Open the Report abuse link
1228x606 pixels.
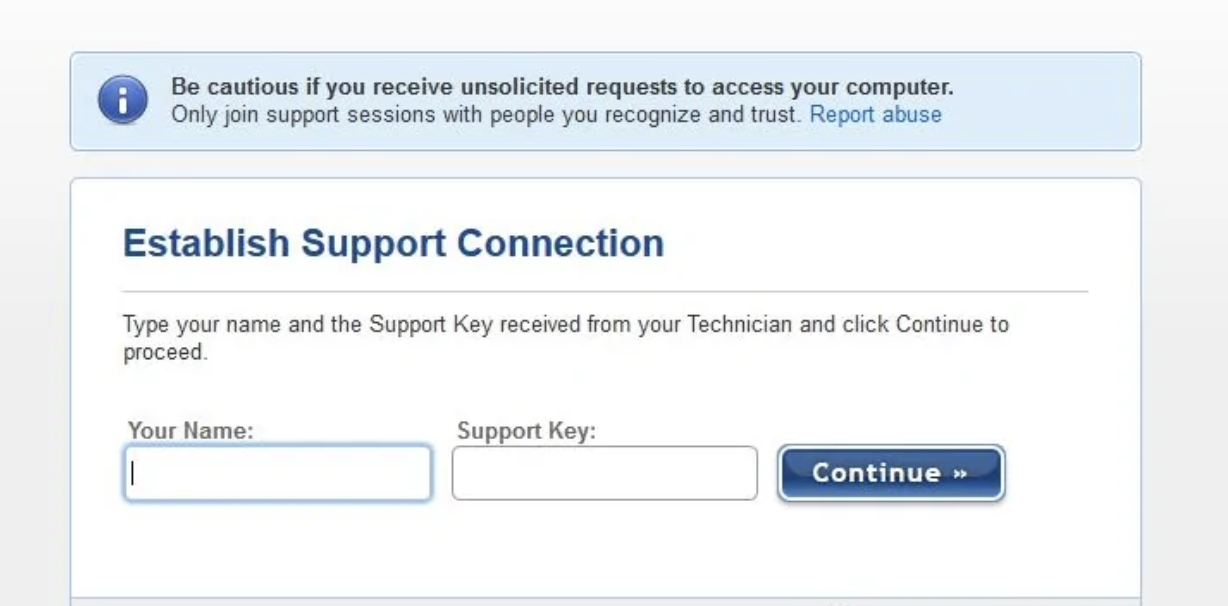point(875,115)
